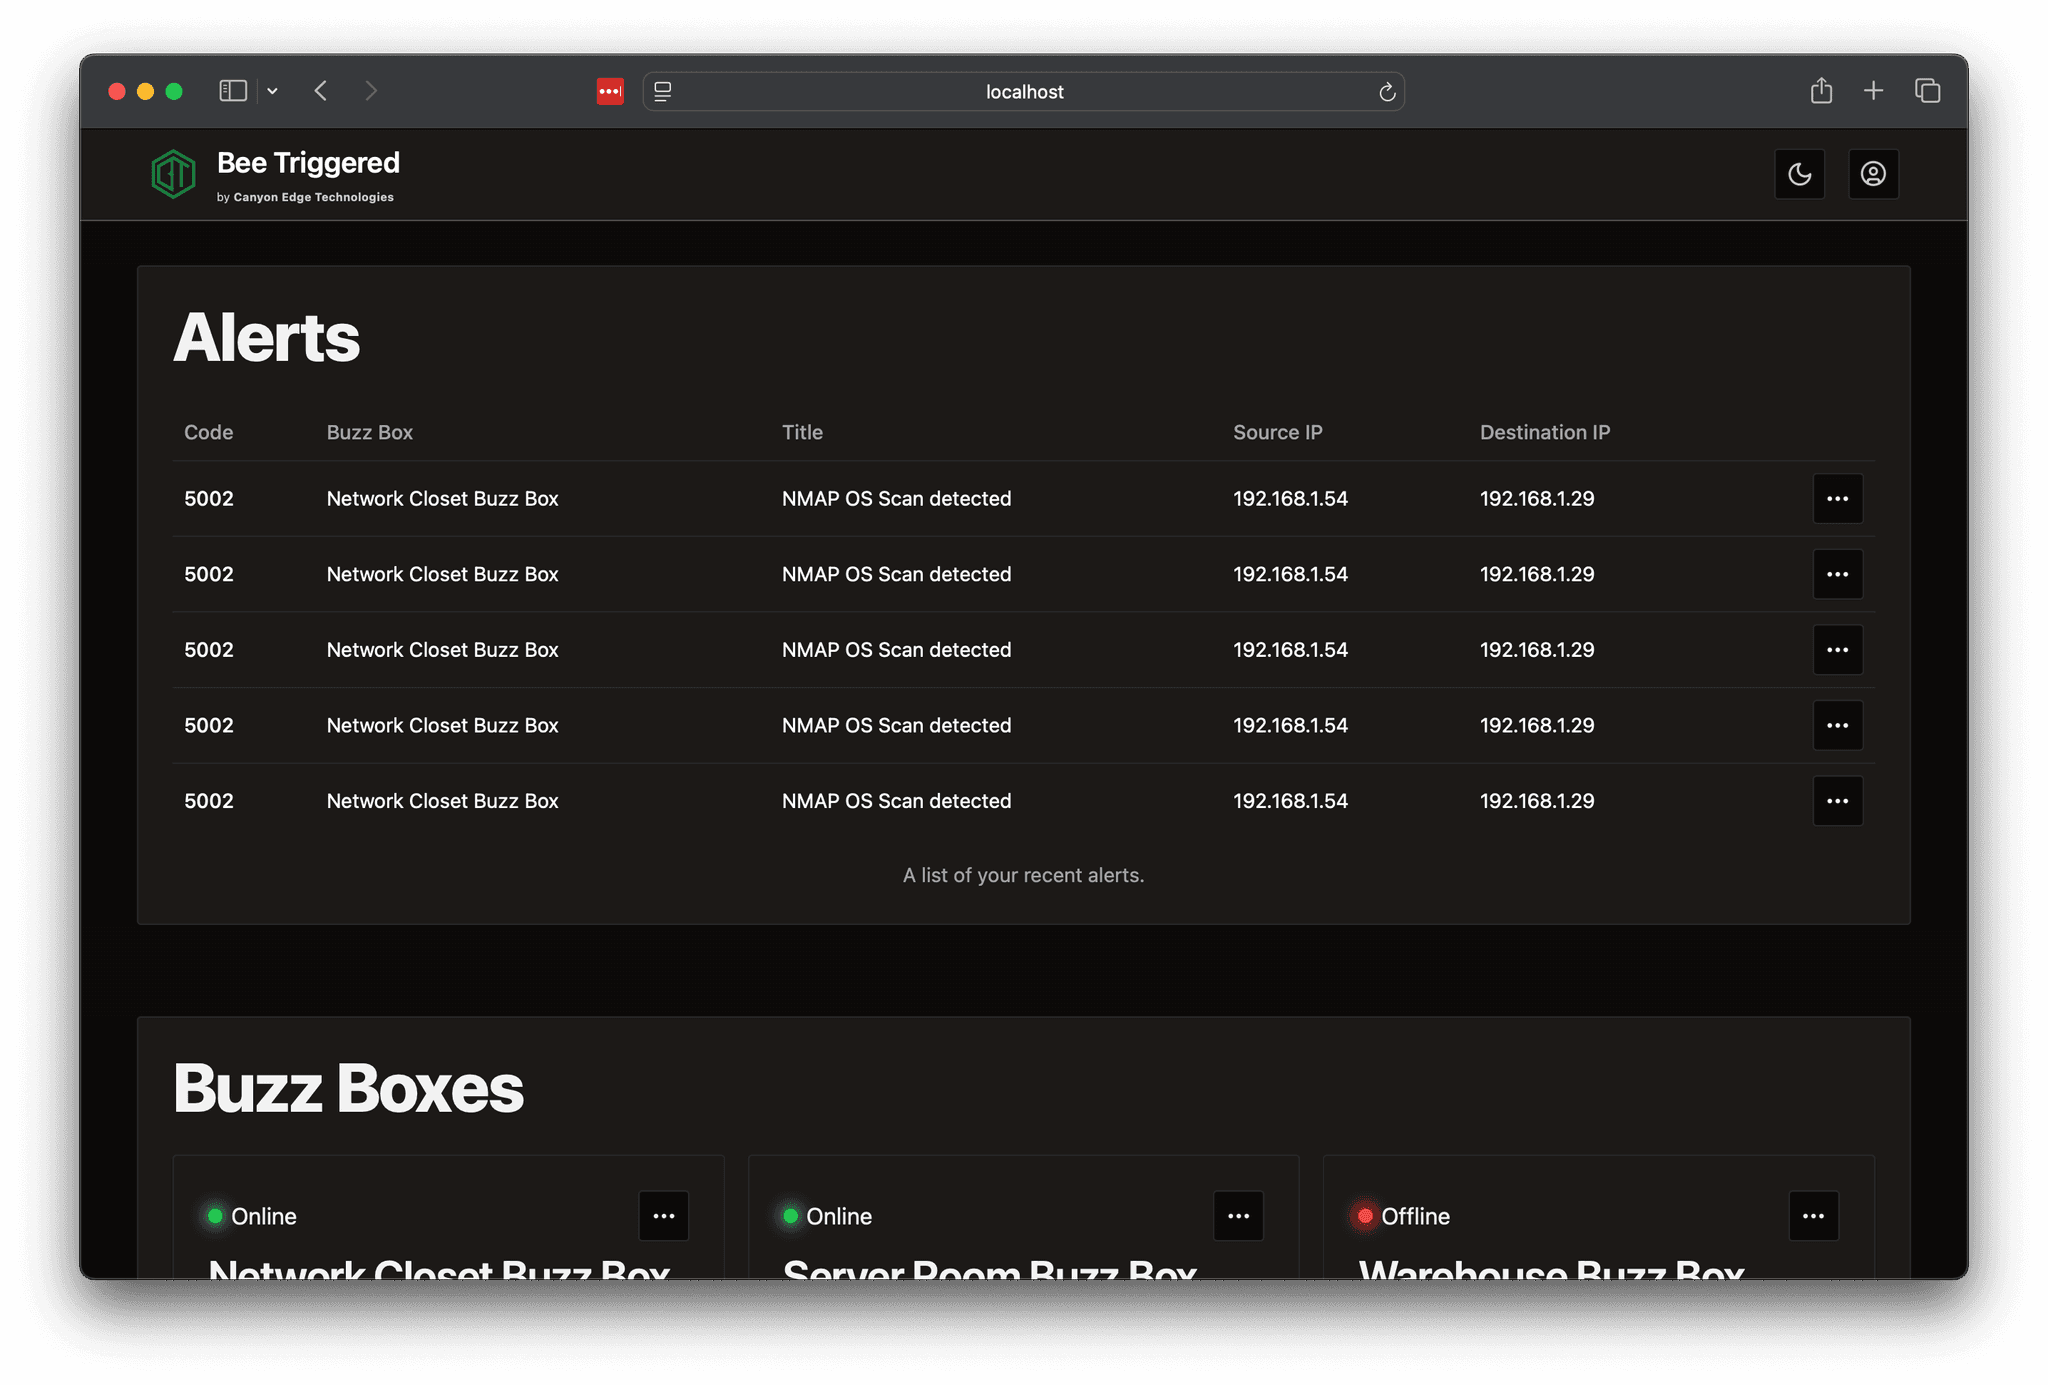The image size is (2048, 1385).
Task: Click the Canyon Edge Technologies text
Action: tap(313, 197)
